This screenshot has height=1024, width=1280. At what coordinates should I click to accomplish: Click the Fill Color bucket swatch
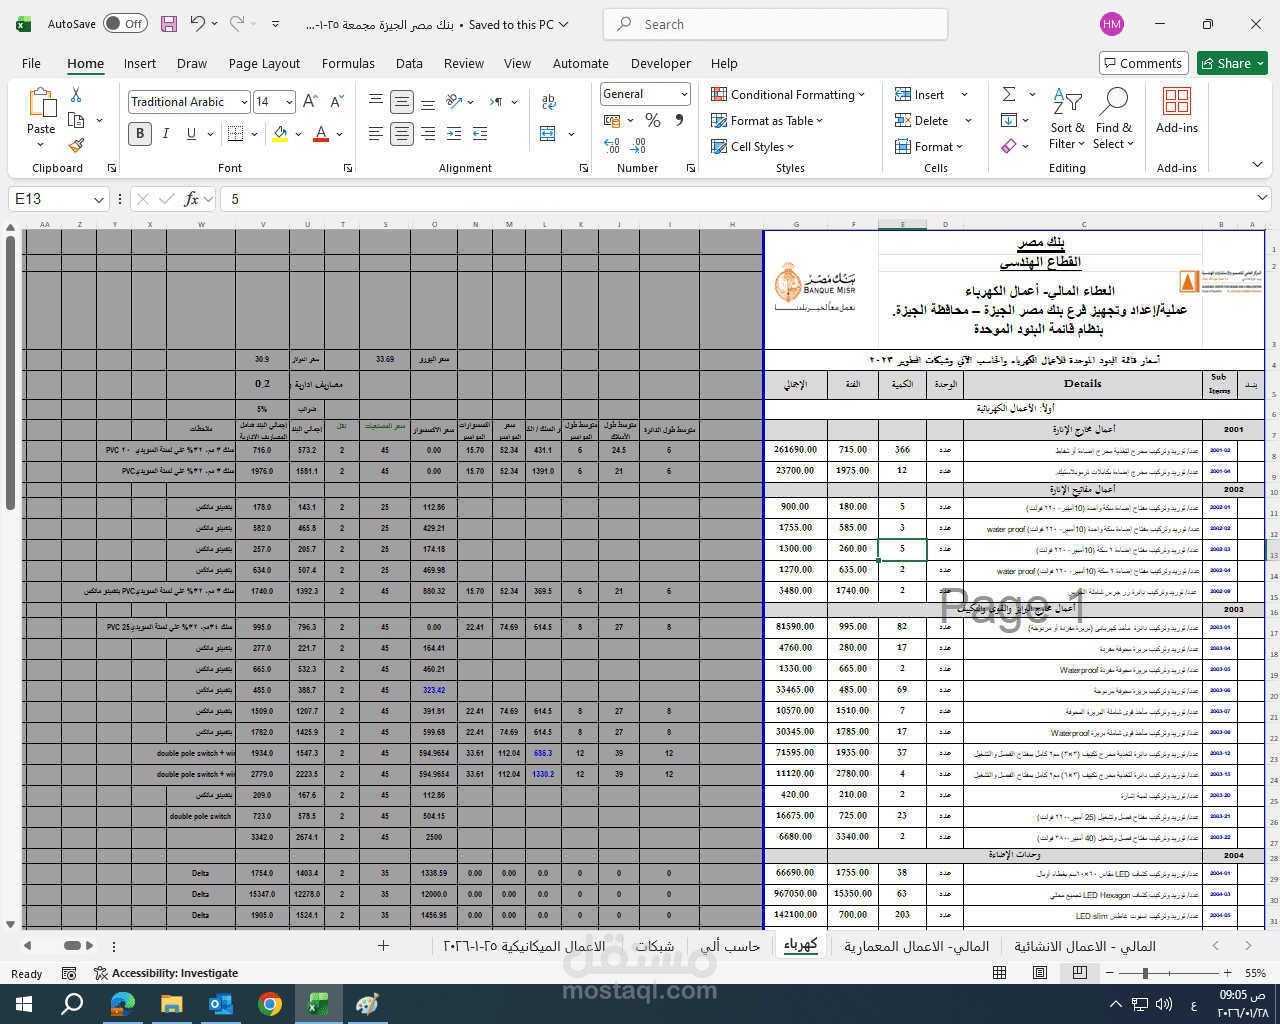(280, 133)
